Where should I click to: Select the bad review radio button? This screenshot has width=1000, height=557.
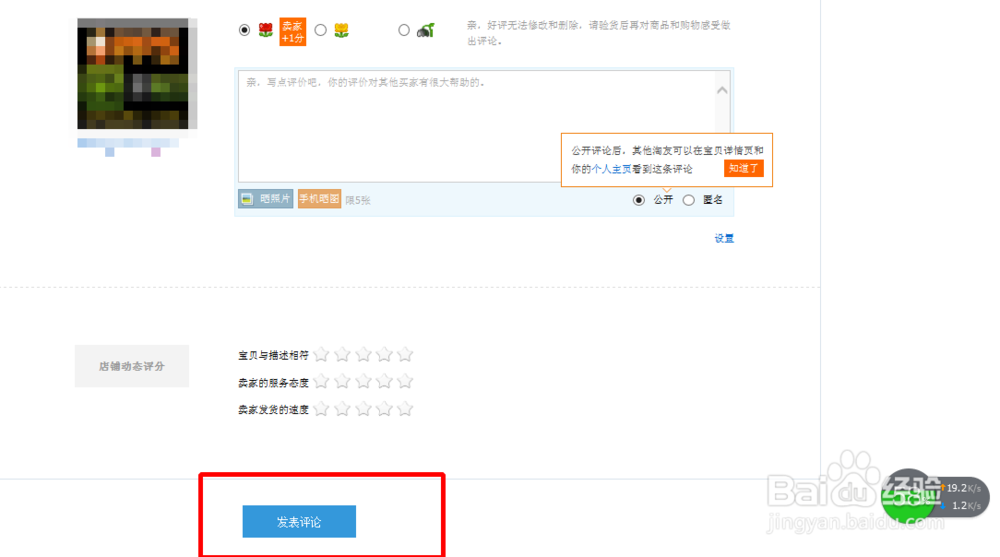[404, 30]
